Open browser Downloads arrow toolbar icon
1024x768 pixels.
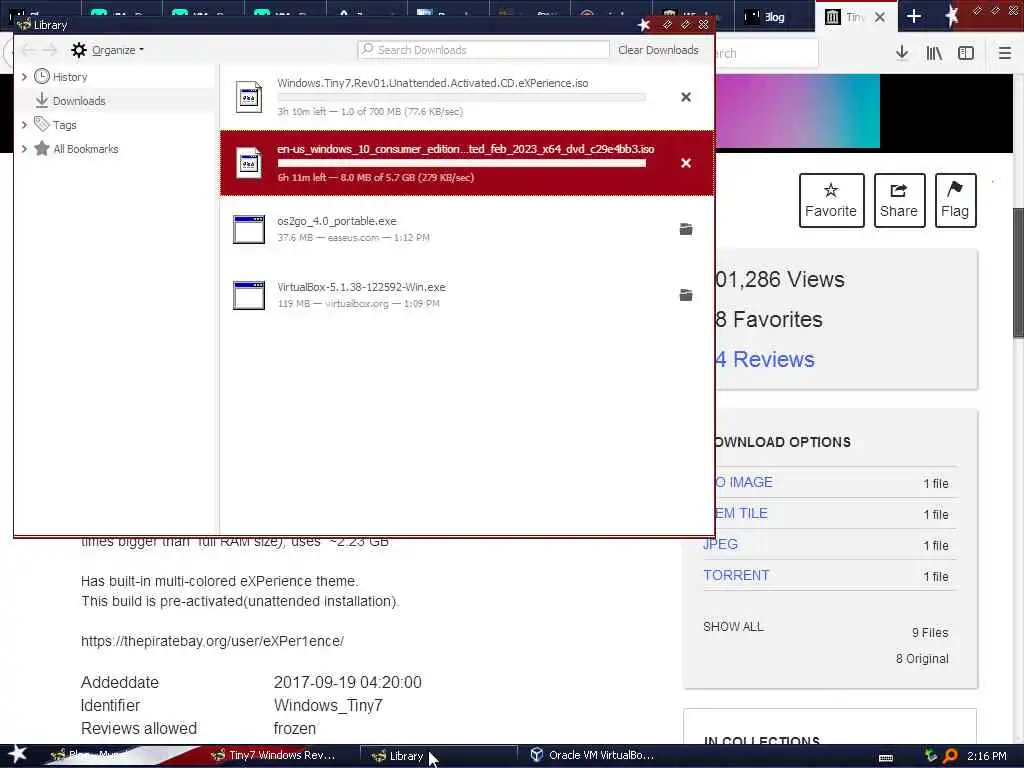[x=902, y=53]
